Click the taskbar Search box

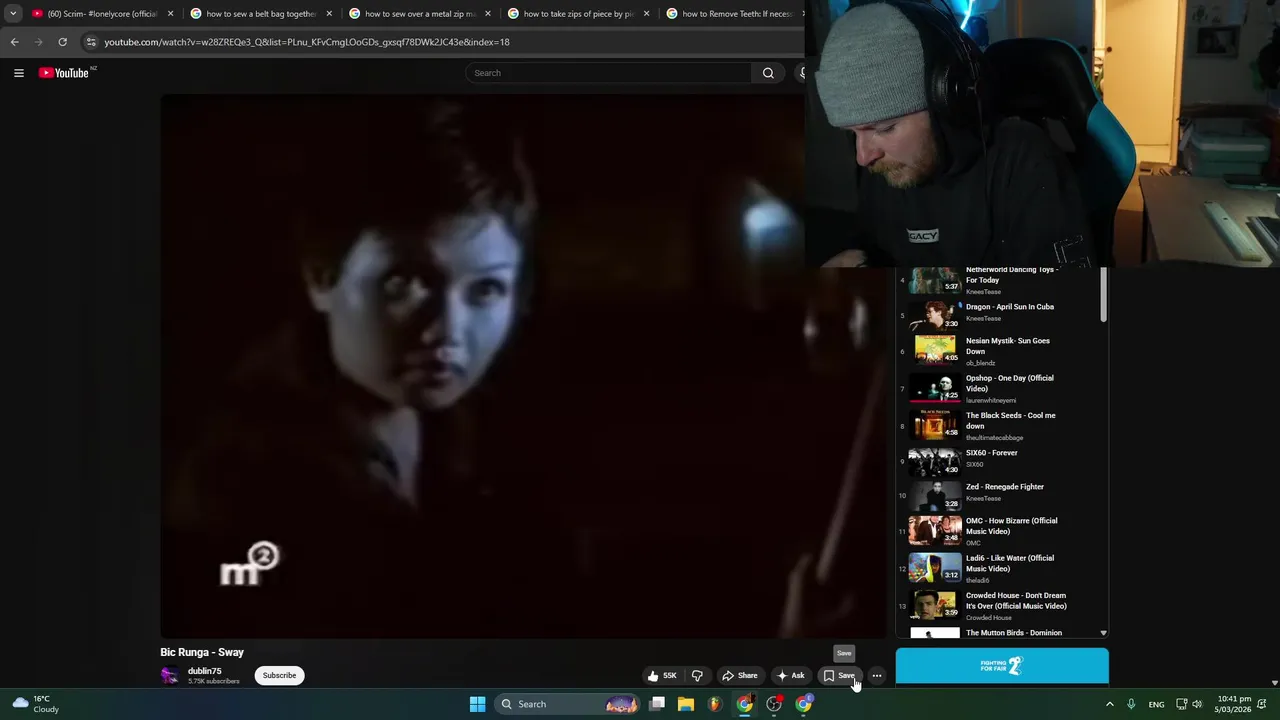(x=567, y=704)
